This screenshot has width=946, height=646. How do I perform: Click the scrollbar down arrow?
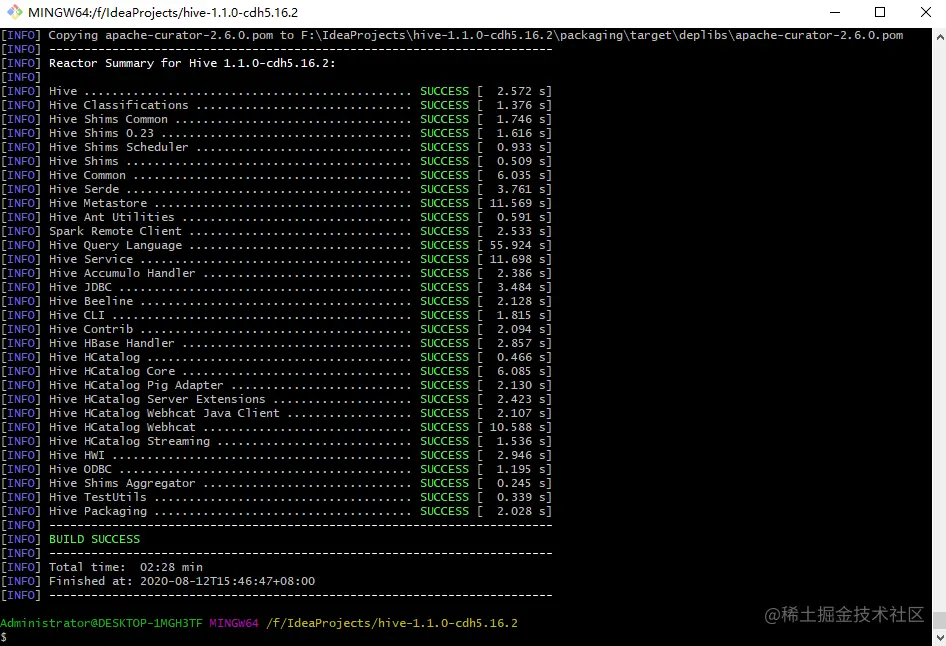pyautogui.click(x=939, y=638)
